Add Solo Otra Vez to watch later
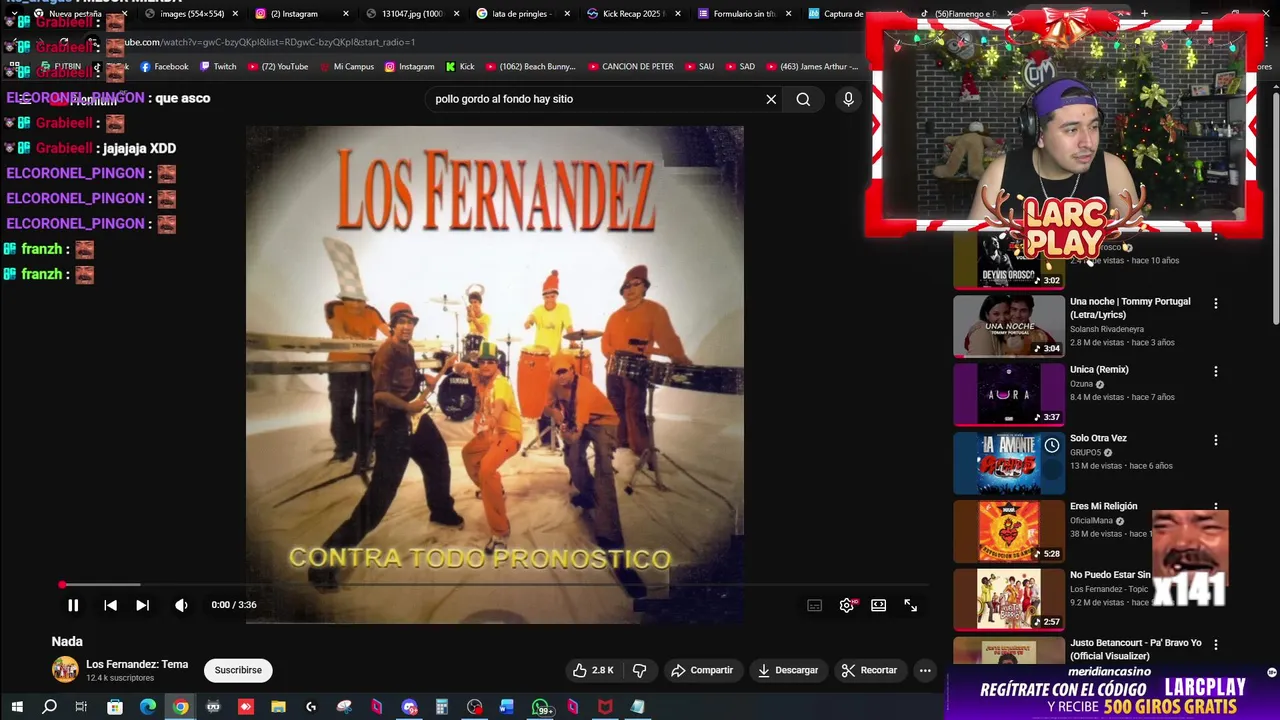1280x720 pixels. pos(1052,445)
